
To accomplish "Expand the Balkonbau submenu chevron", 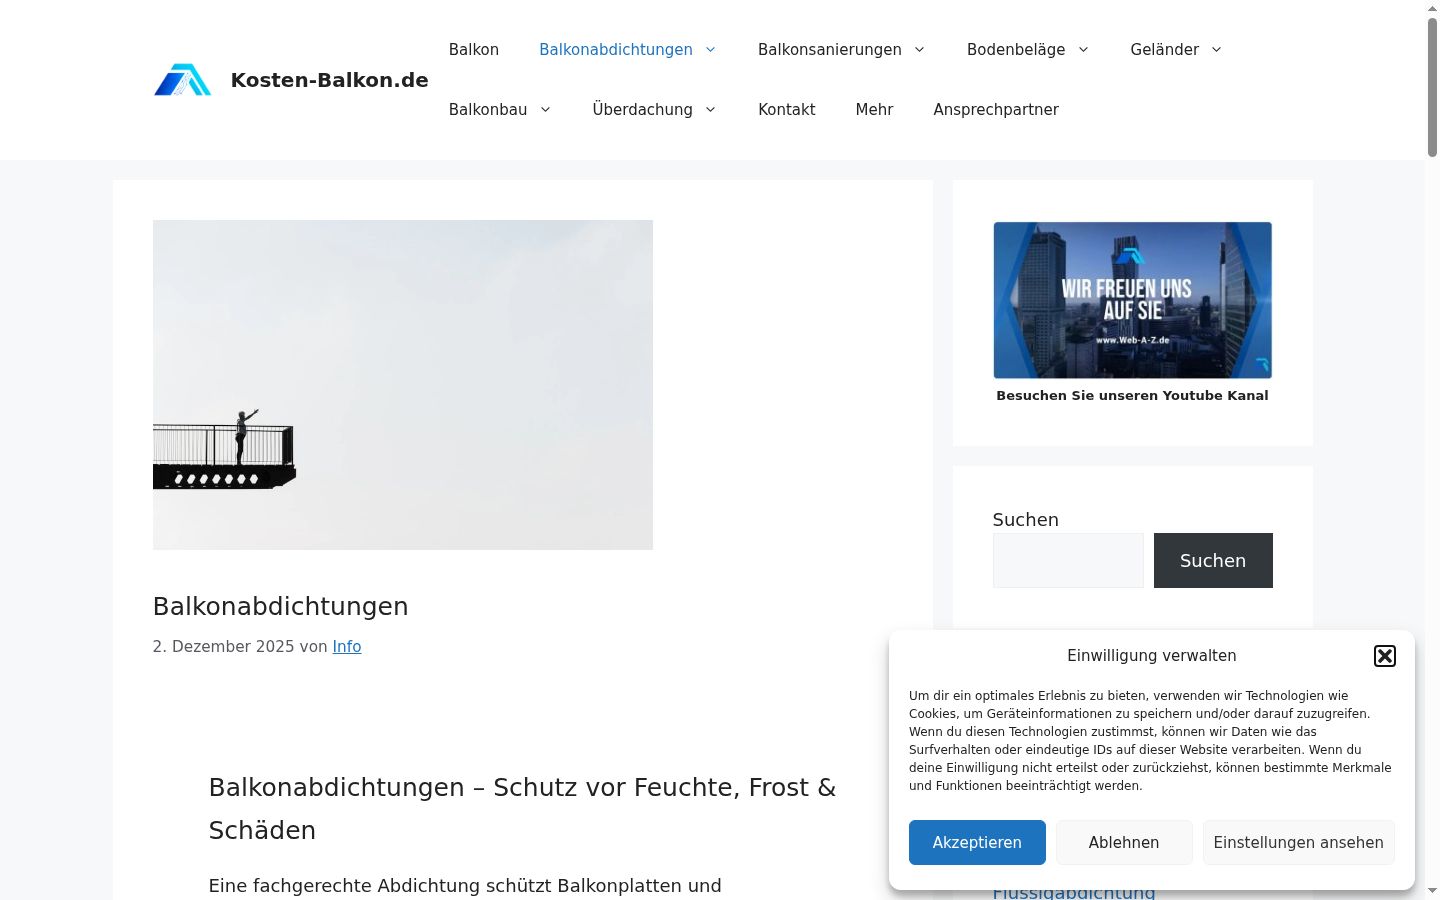I will (545, 109).
